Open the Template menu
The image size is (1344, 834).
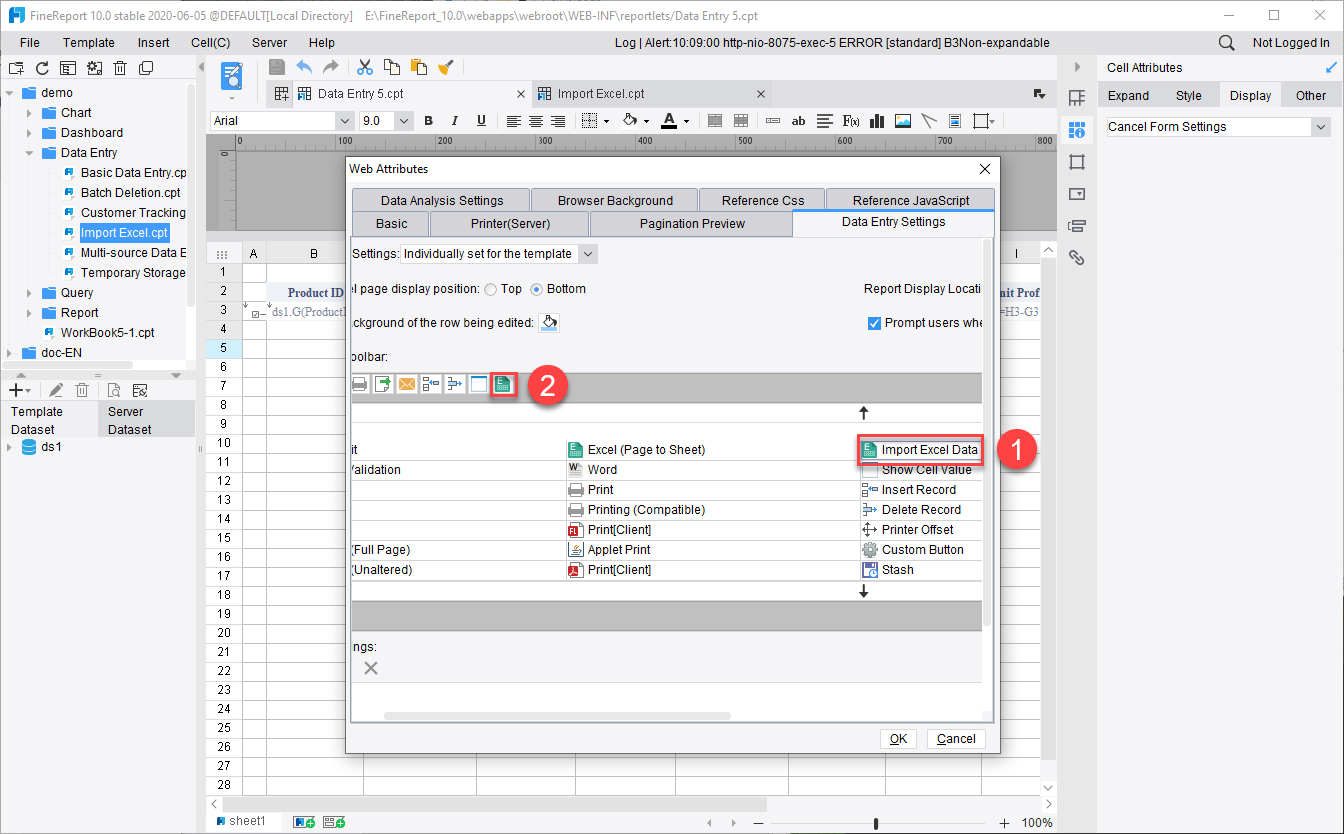[x=88, y=42]
